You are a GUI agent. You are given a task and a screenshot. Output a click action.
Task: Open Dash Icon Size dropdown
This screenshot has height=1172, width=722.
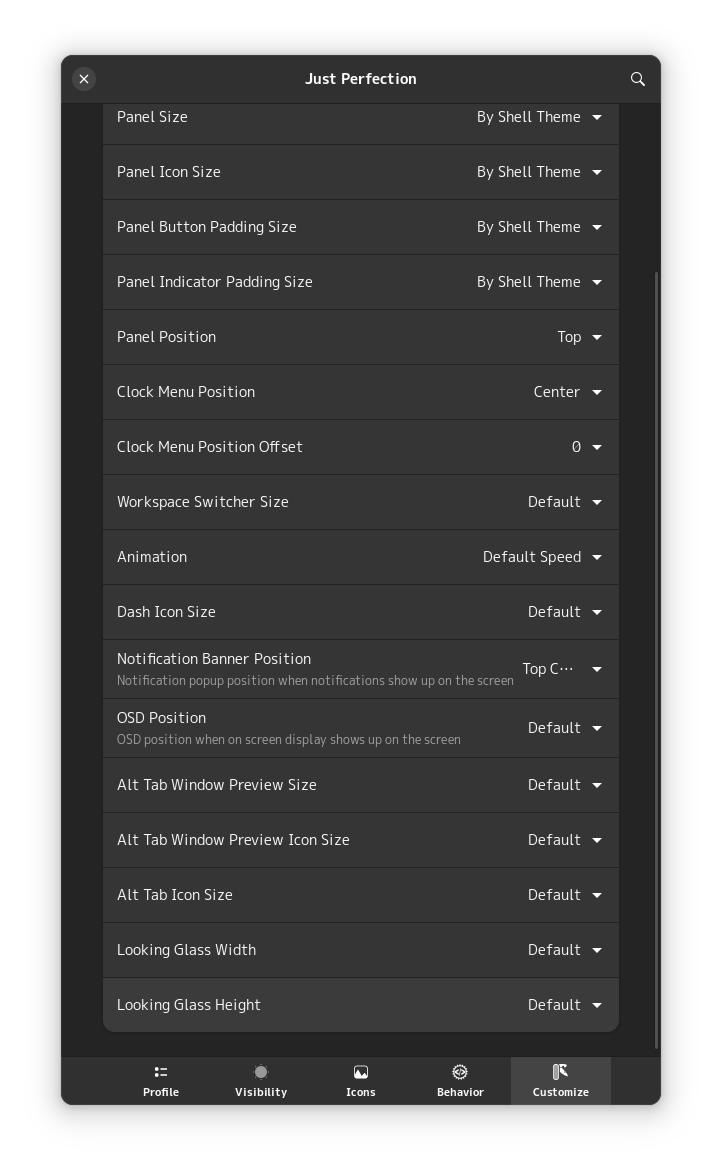564,612
